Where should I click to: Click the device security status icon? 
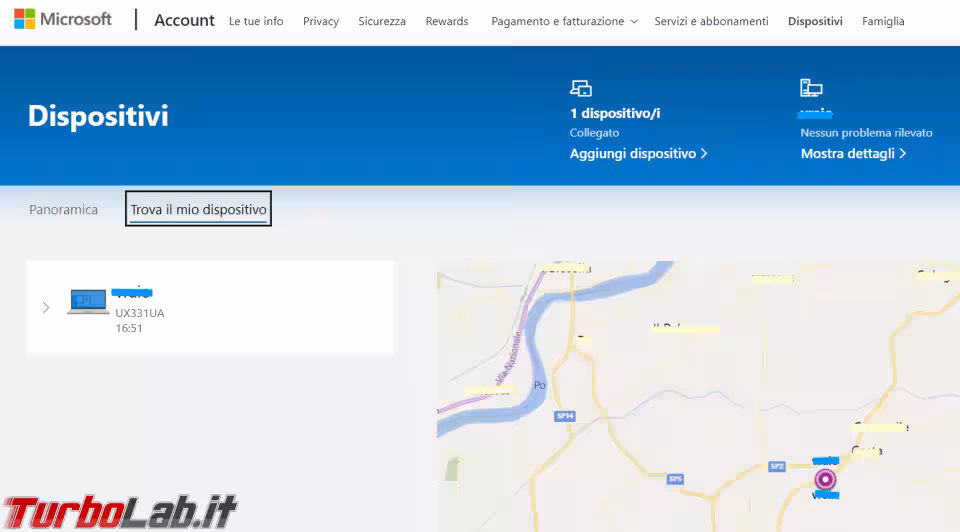tap(811, 88)
